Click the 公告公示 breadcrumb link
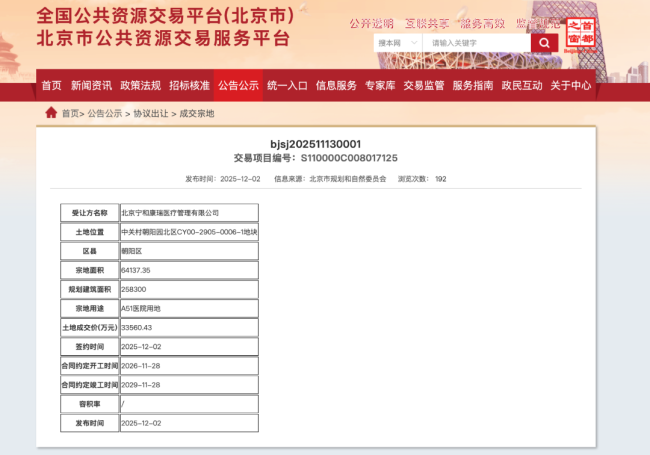The height and width of the screenshot is (455, 650). coord(105,114)
